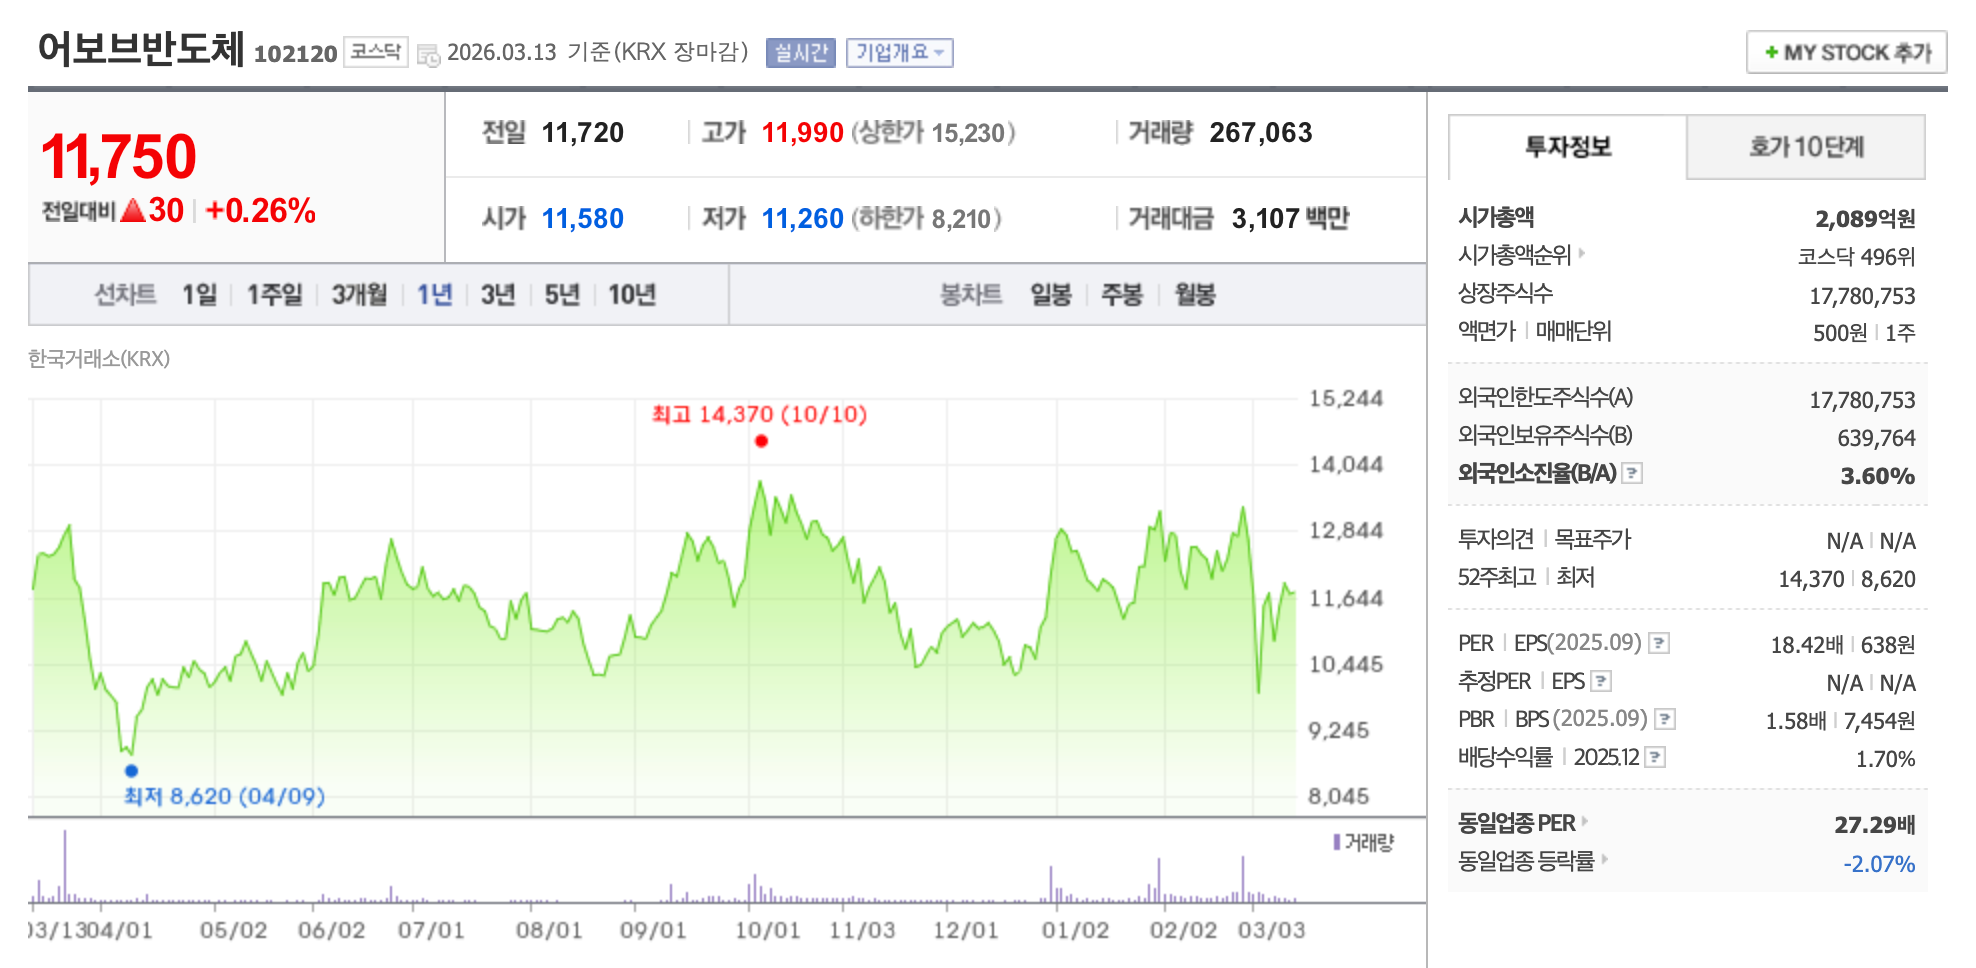Click help icon next to EPS(2025.09)
This screenshot has height=968, width=1976.
[x=1659, y=643]
